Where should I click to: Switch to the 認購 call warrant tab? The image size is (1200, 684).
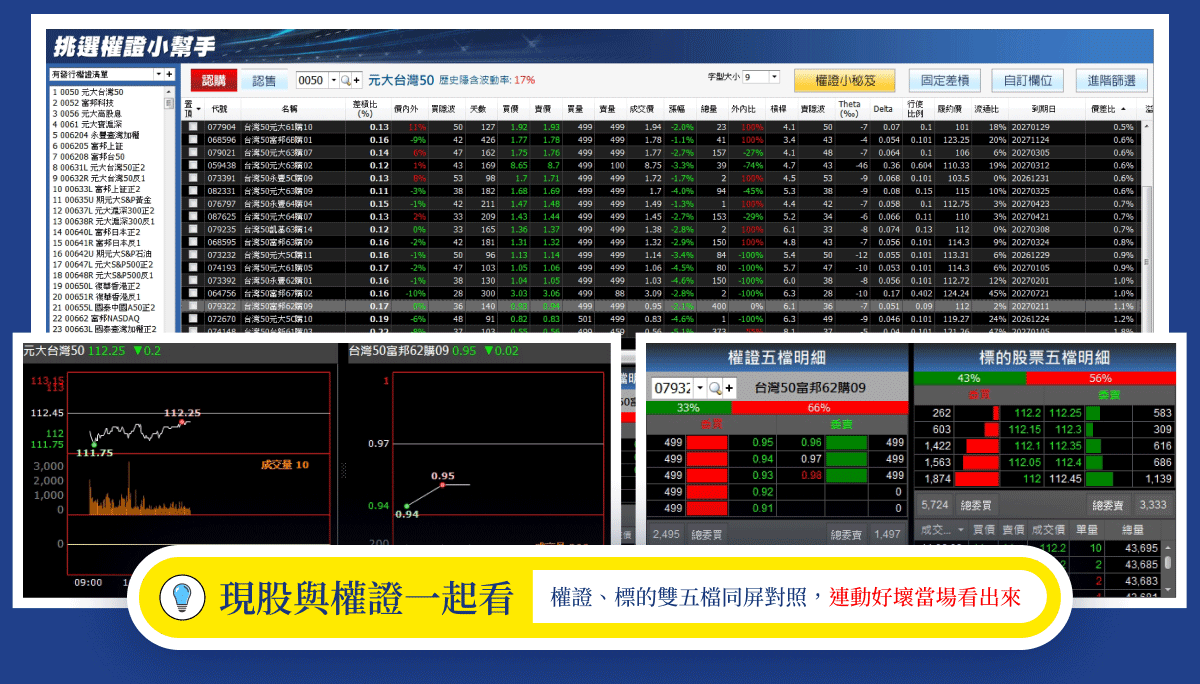214,81
